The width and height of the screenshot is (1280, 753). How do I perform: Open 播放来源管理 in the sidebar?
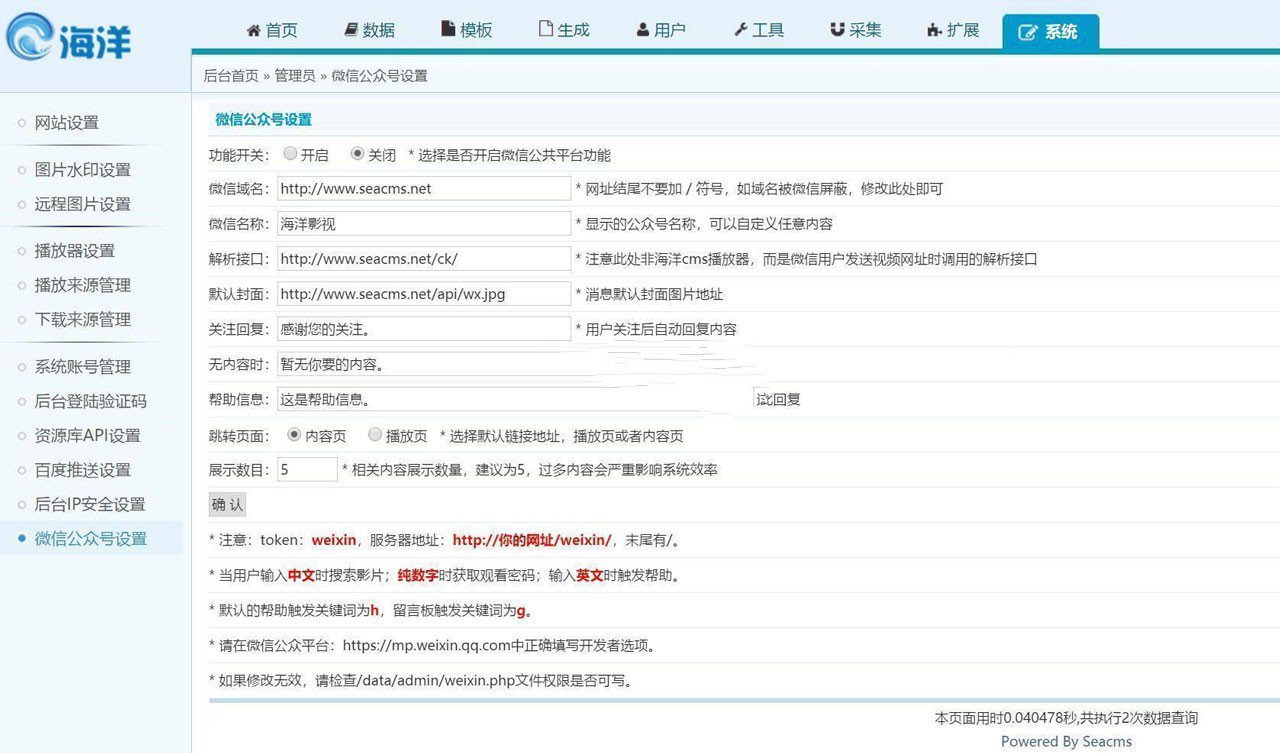pos(83,285)
